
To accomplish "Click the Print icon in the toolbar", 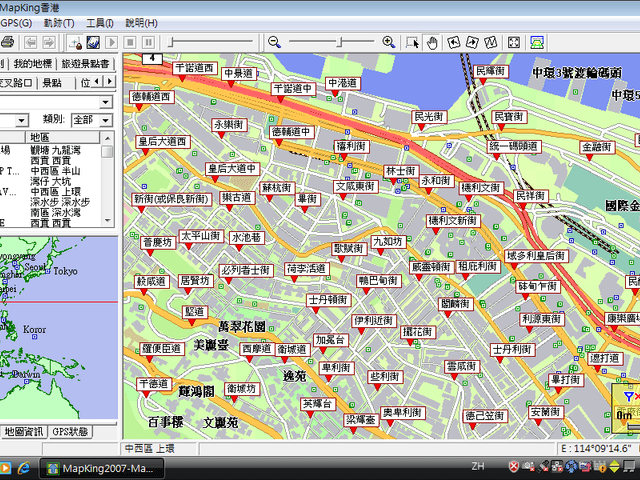I will [x=7, y=42].
